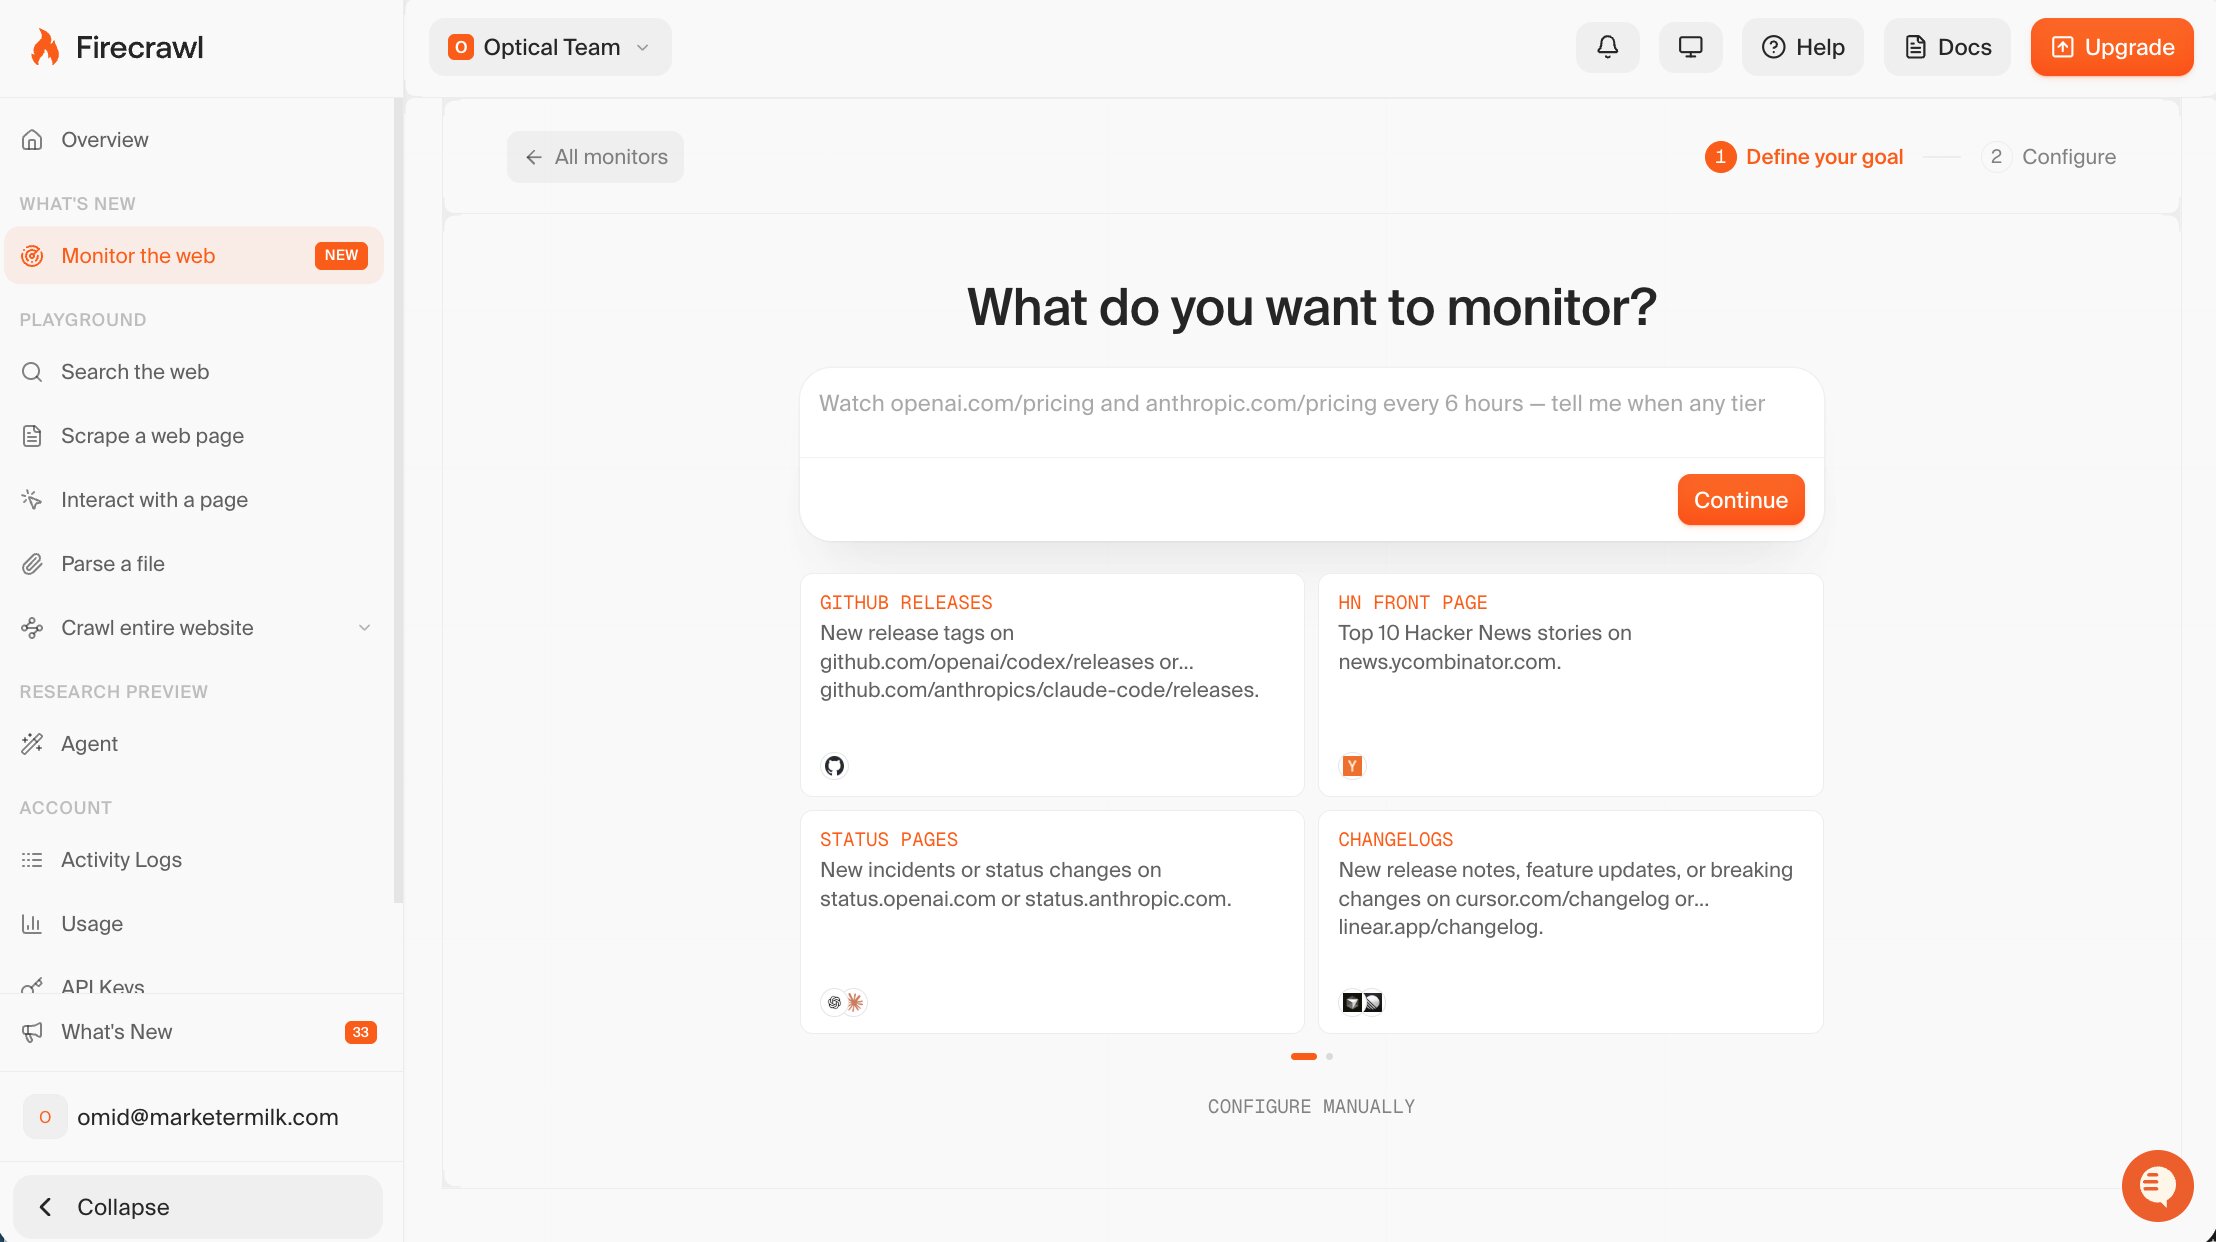Click the Usage bar chart icon
Screen dimensions: 2216x1242
point(32,924)
